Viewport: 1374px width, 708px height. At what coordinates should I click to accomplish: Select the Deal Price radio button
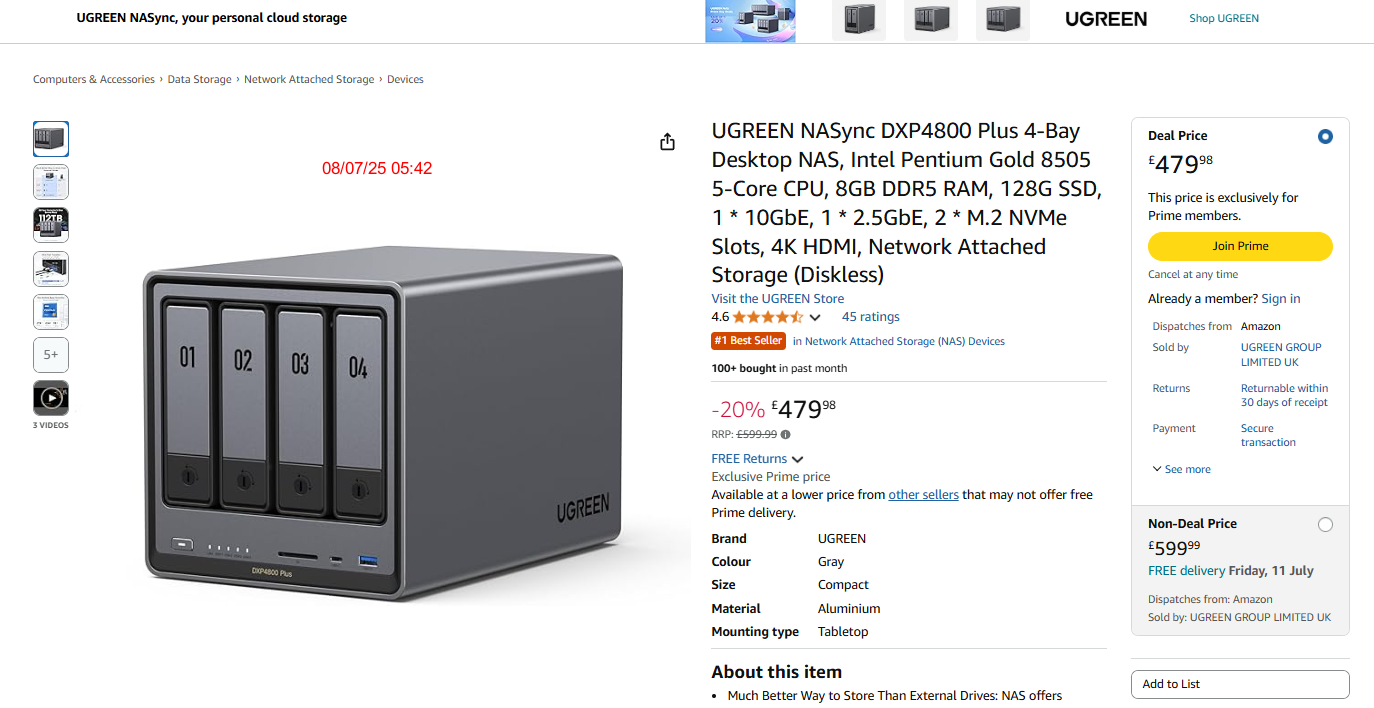pyautogui.click(x=1325, y=136)
